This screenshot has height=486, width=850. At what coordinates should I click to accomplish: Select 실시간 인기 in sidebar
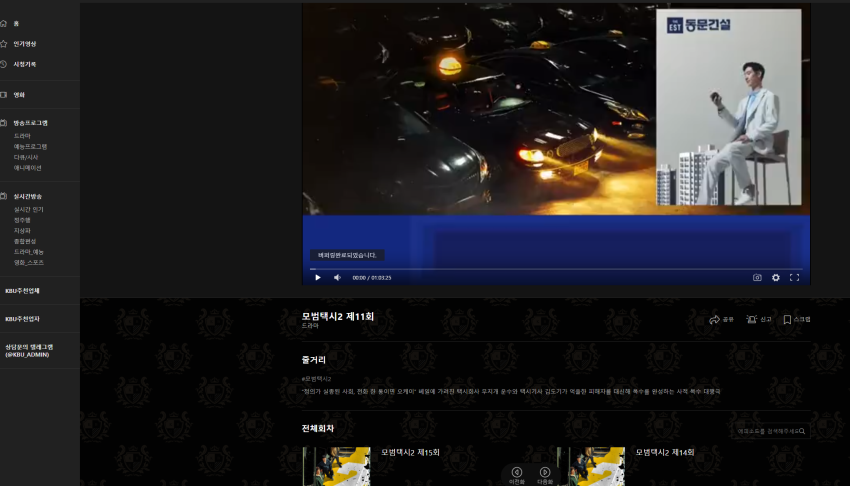tap(29, 209)
